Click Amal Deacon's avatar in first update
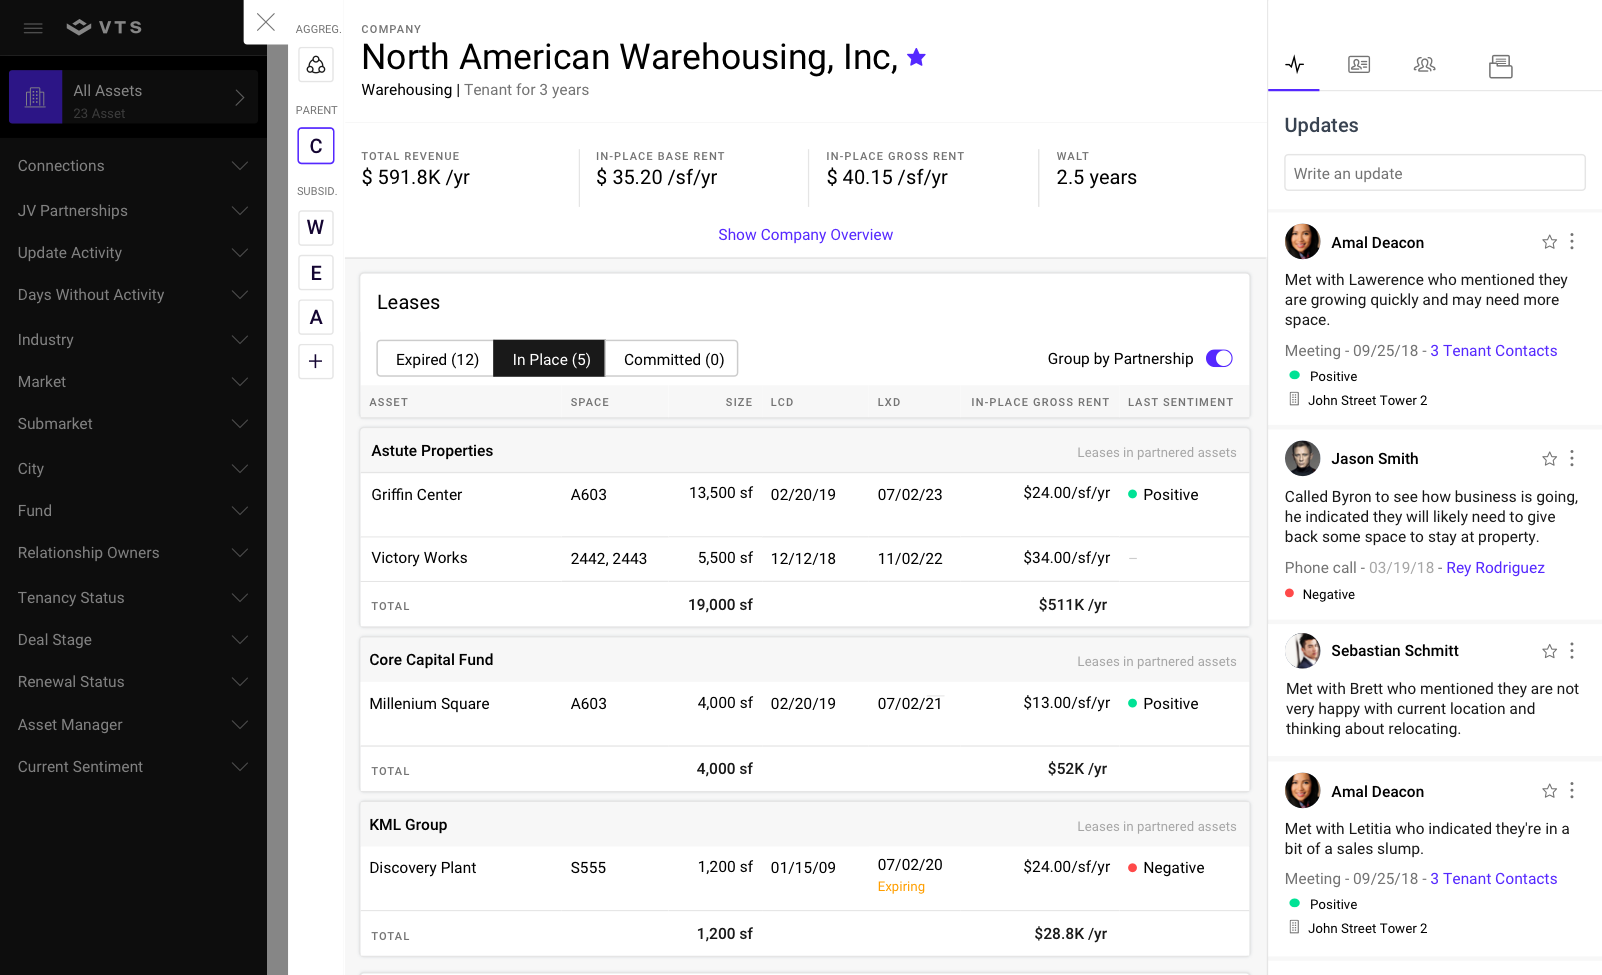 pos(1302,242)
